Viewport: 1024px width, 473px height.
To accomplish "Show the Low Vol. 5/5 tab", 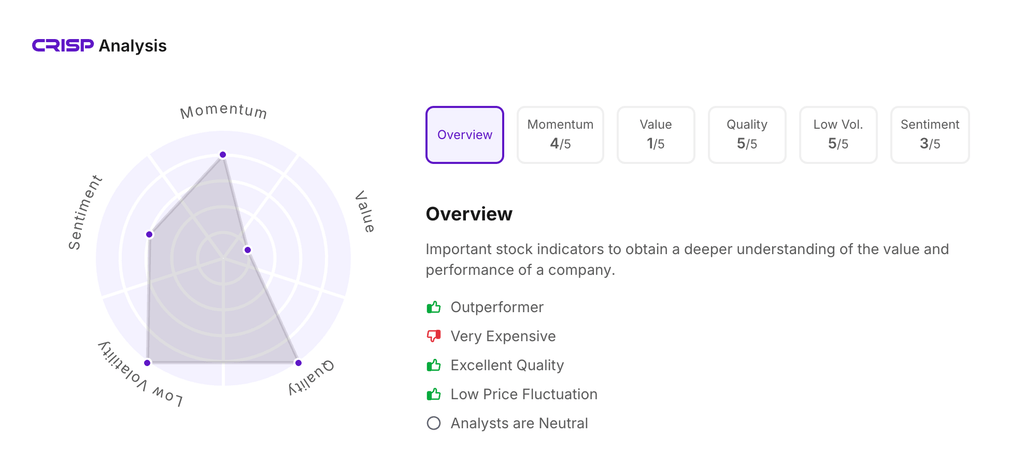I will click(838, 135).
